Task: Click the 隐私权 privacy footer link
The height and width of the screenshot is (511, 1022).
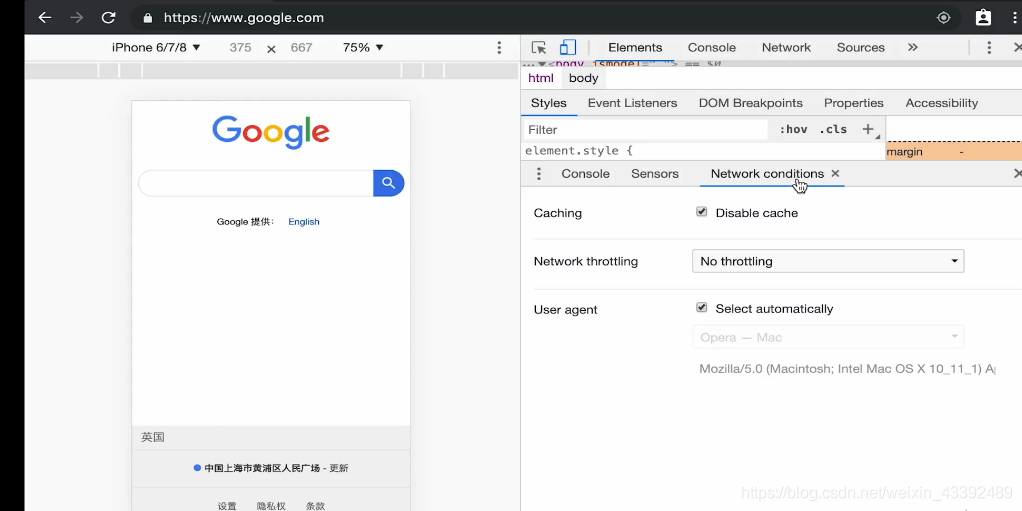Action: [271, 506]
